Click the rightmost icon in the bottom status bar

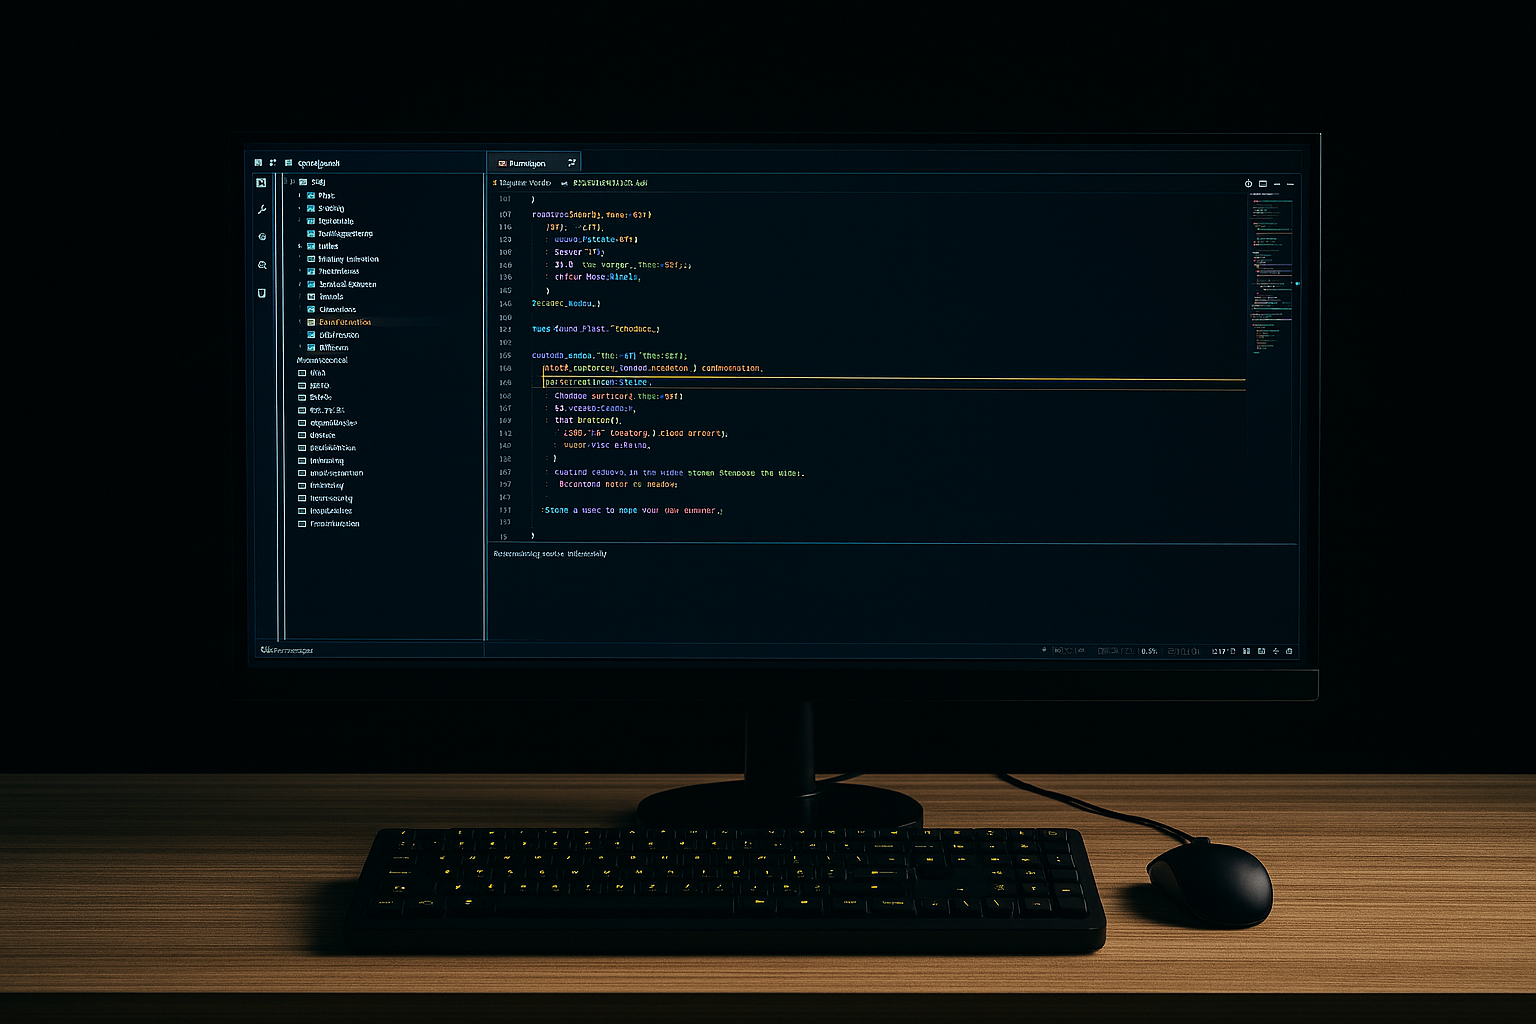(x=1289, y=651)
